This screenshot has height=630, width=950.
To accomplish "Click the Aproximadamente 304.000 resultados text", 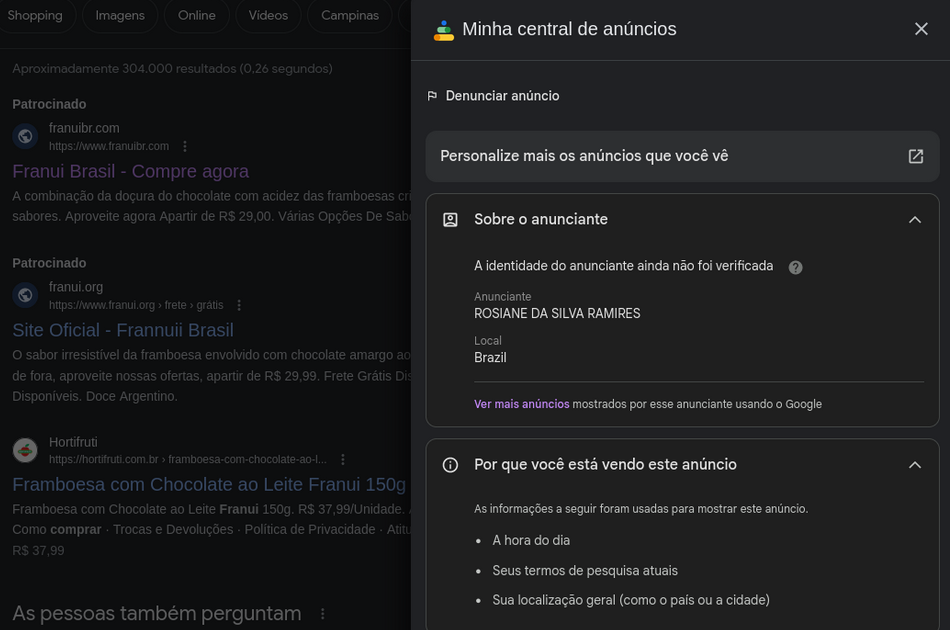I will (172, 68).
